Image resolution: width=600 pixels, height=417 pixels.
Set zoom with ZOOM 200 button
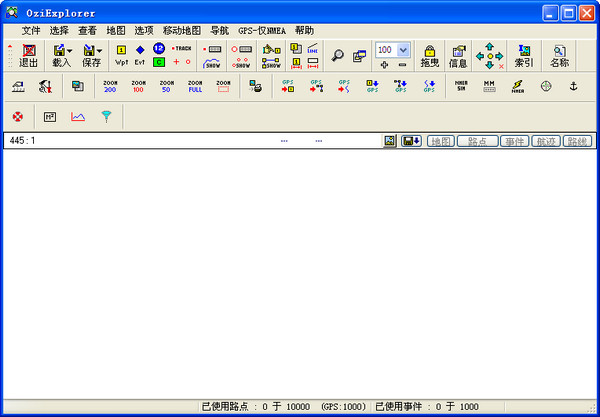click(x=110, y=87)
